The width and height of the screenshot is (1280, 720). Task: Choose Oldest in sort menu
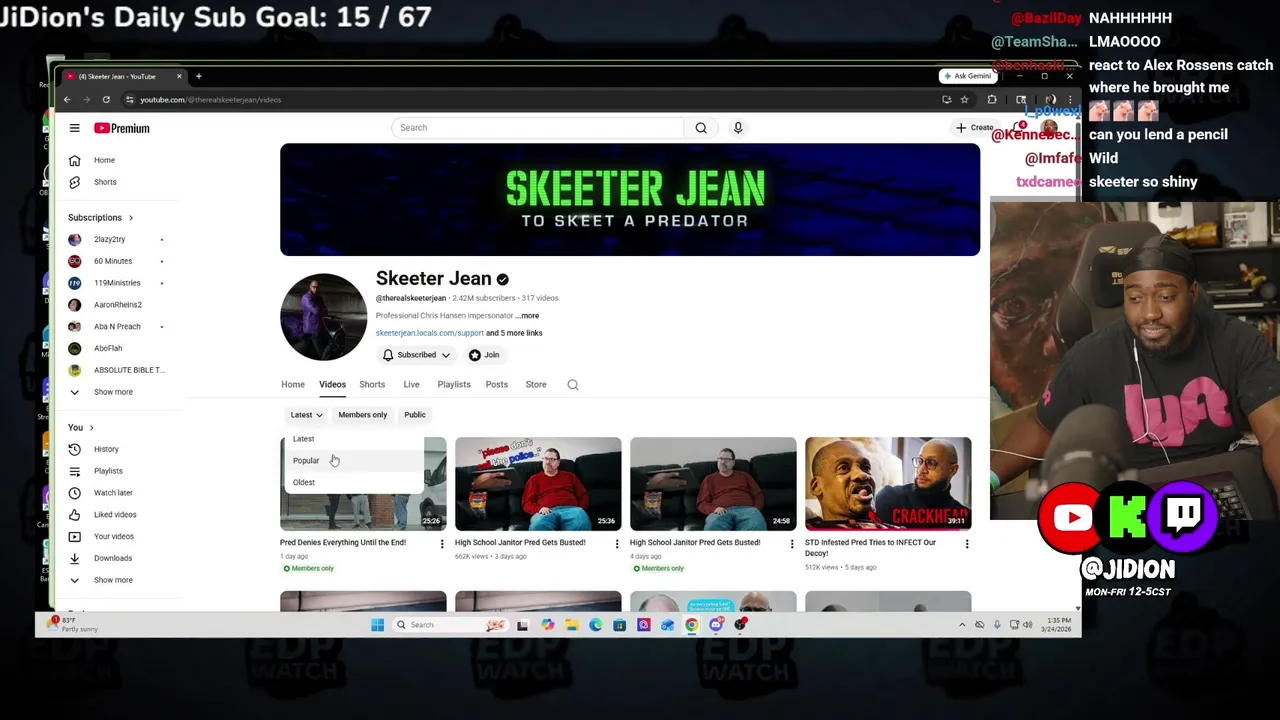pyautogui.click(x=354, y=482)
